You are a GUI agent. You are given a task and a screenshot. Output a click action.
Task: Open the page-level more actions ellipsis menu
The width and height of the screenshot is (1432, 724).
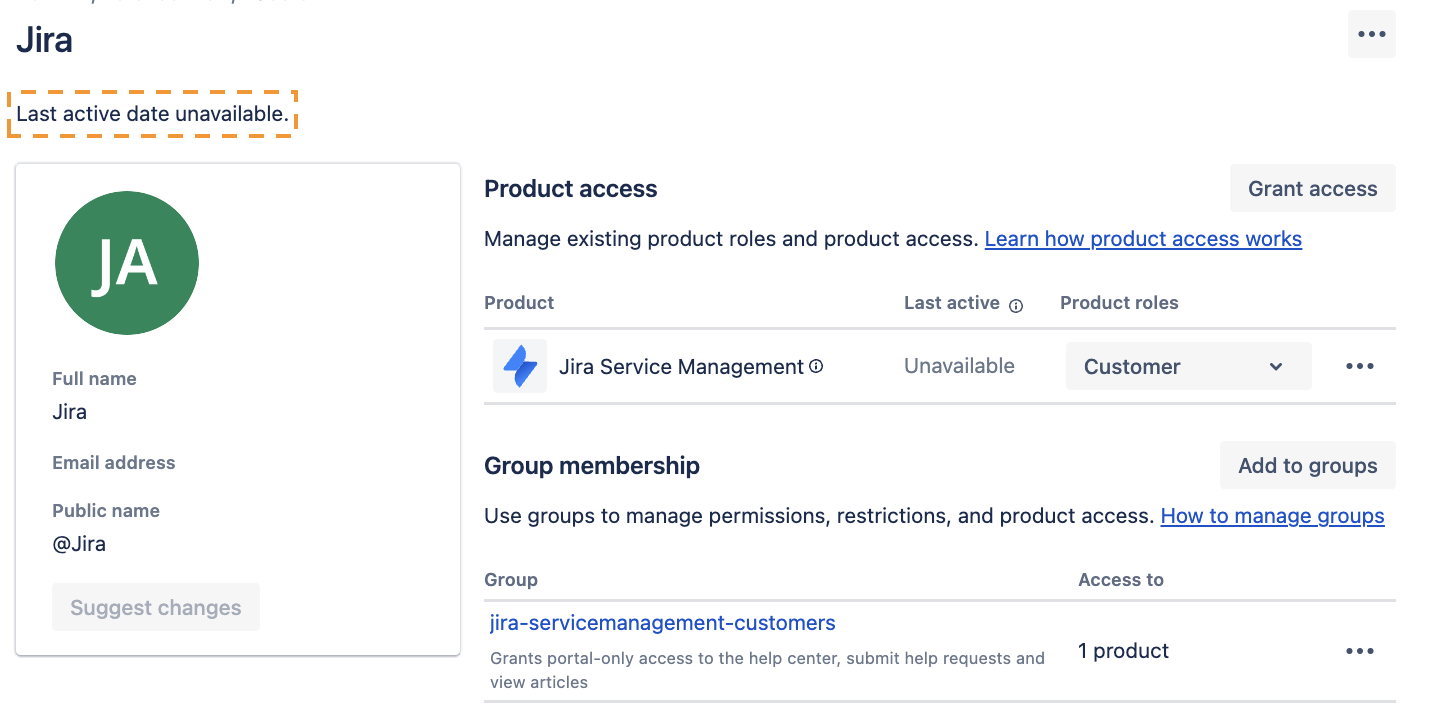coord(1371,34)
